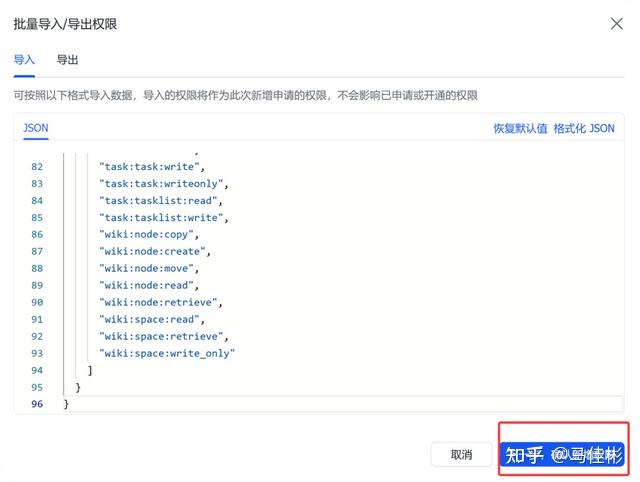Click line number 96 in gutter
The image size is (640, 482).
pyautogui.click(x=37, y=404)
